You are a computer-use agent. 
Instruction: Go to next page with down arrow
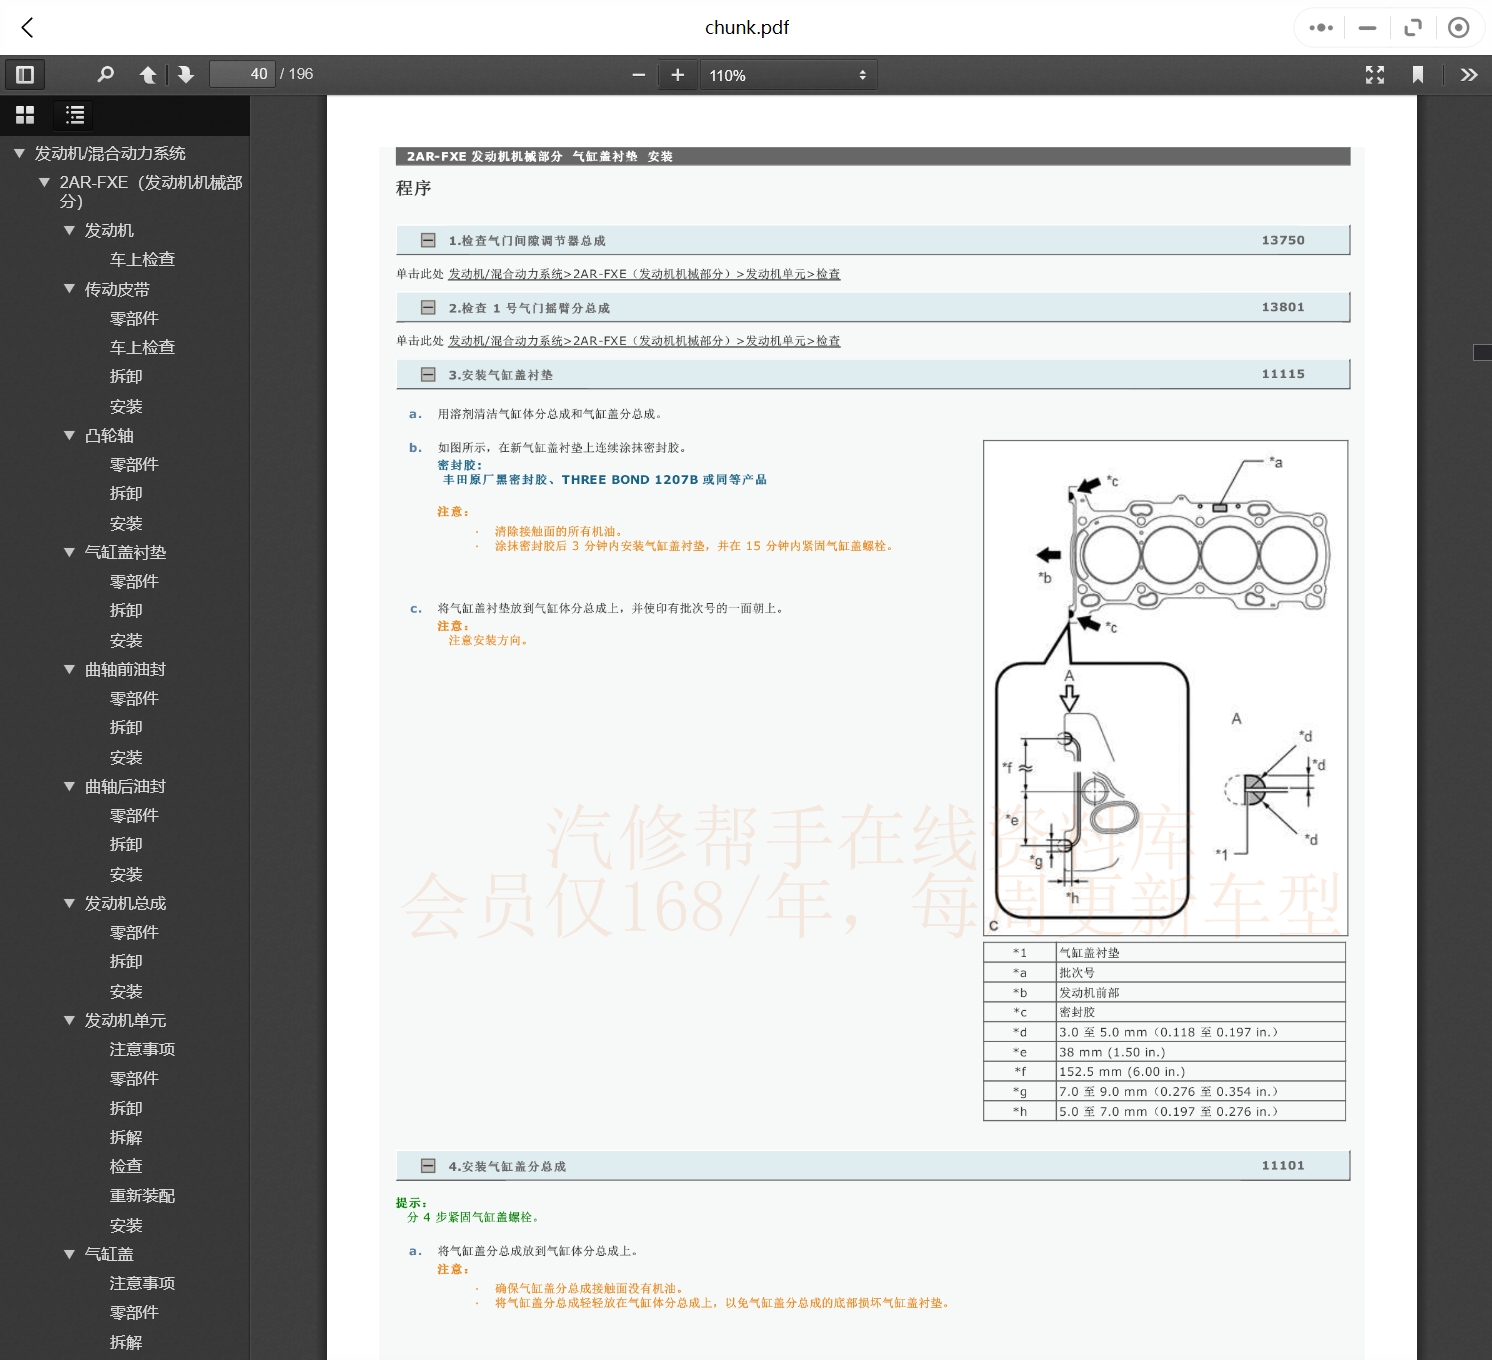click(x=186, y=75)
